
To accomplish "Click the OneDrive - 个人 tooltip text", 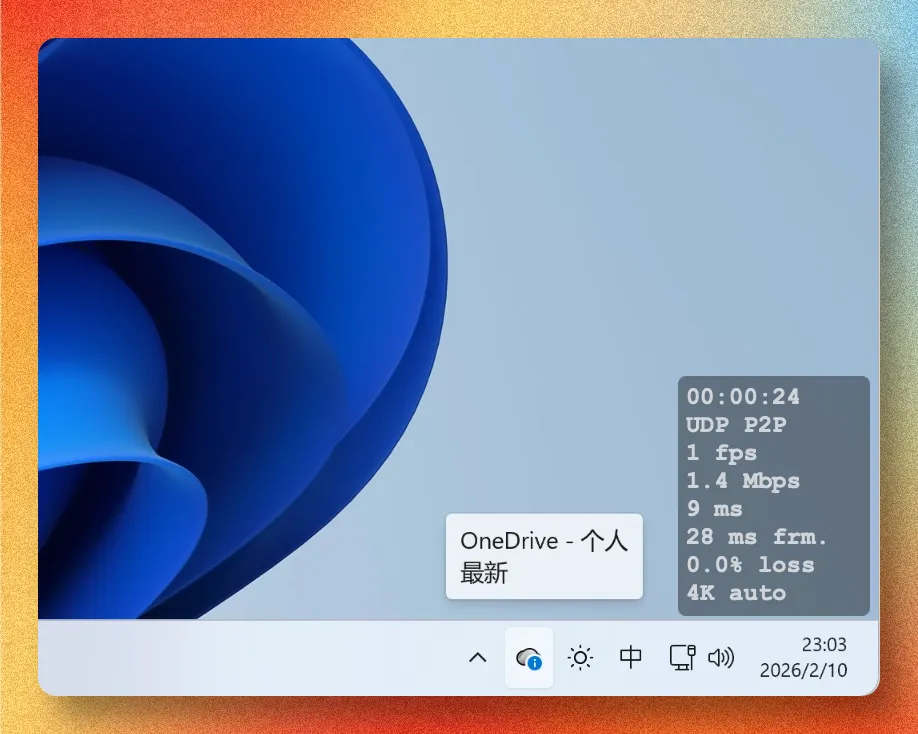I will (544, 541).
